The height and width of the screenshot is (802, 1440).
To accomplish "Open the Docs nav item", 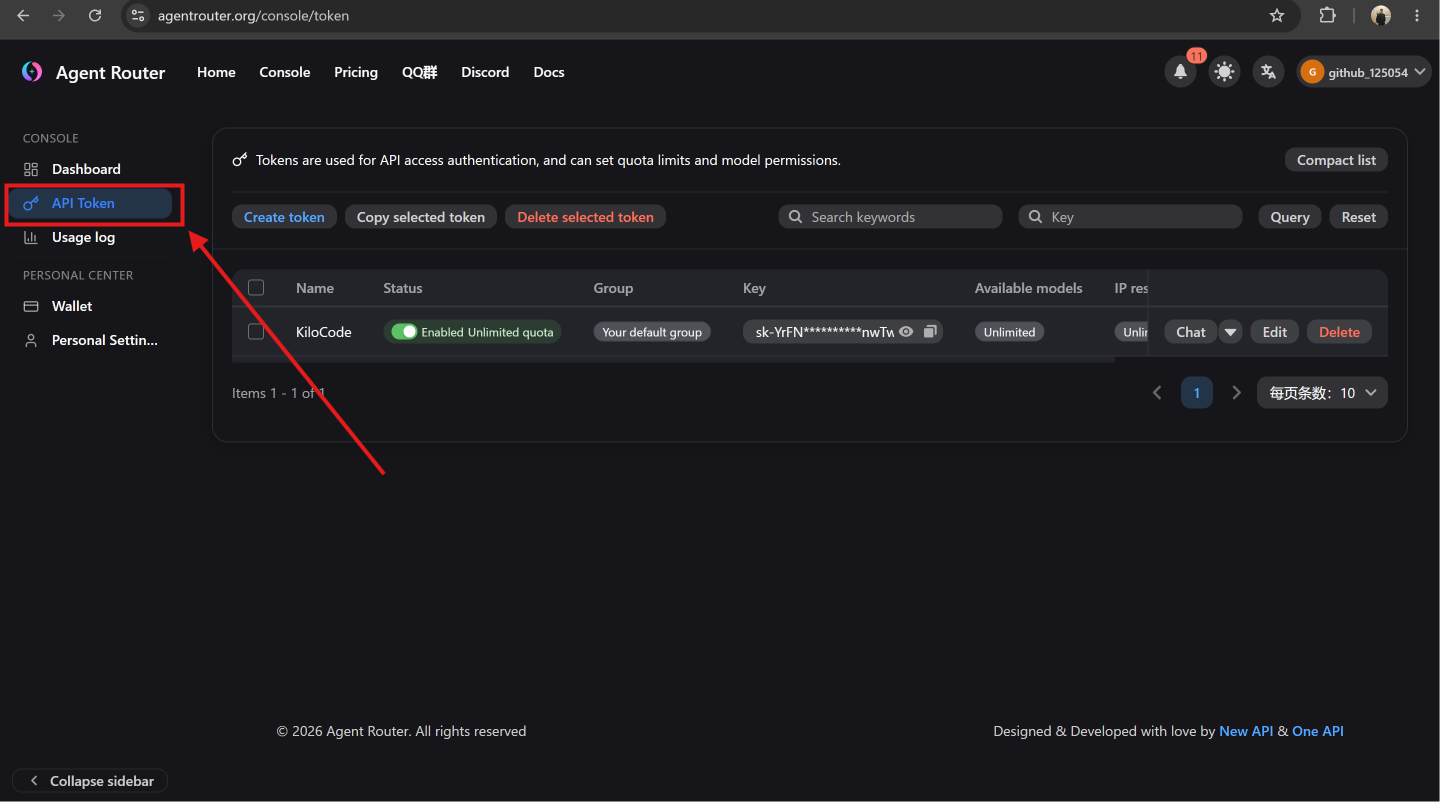I will click(x=549, y=72).
